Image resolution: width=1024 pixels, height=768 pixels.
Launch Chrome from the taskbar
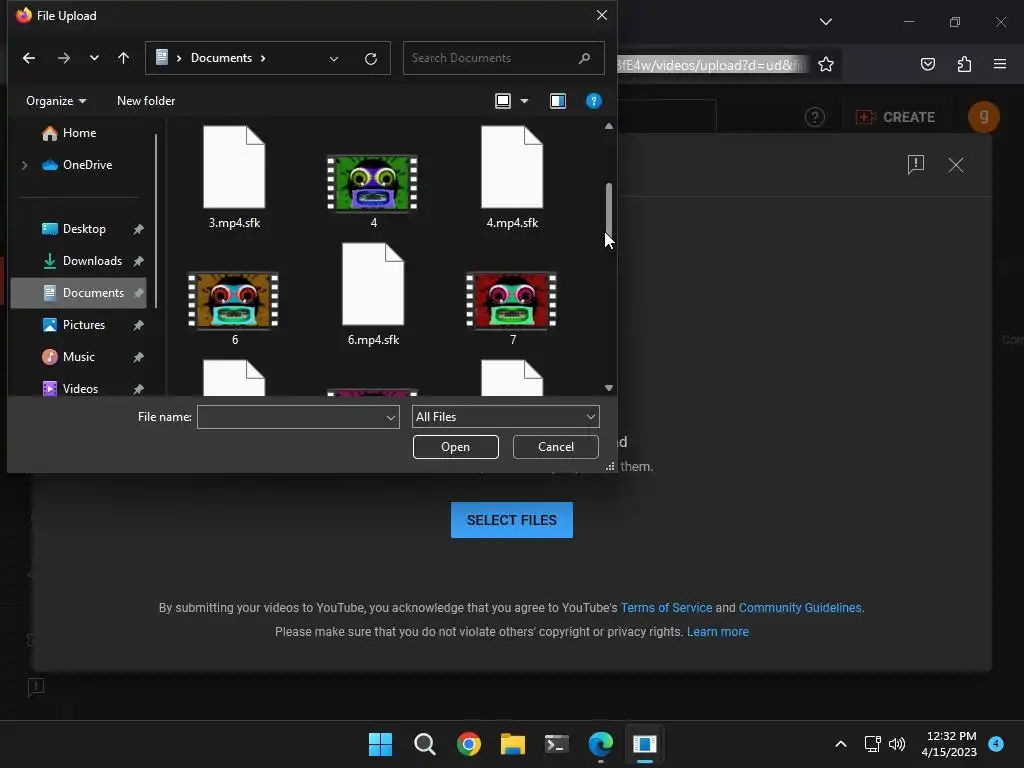(468, 744)
